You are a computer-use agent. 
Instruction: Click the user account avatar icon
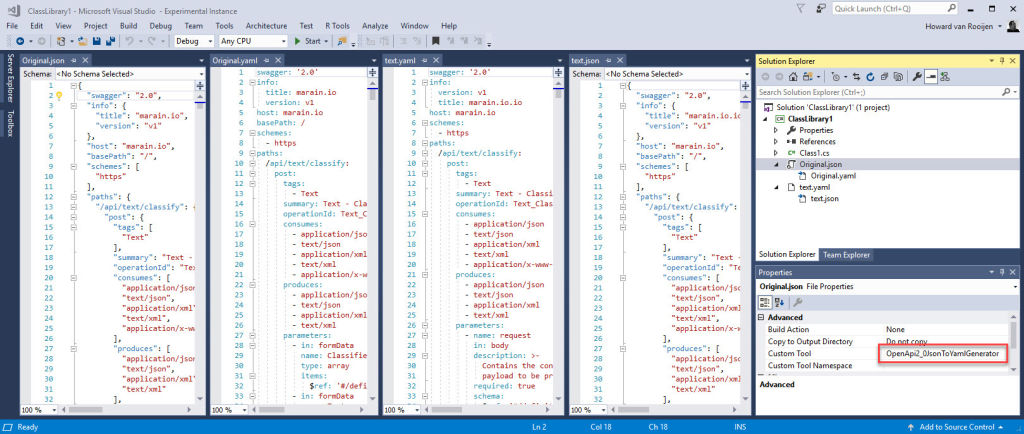[x=1012, y=26]
